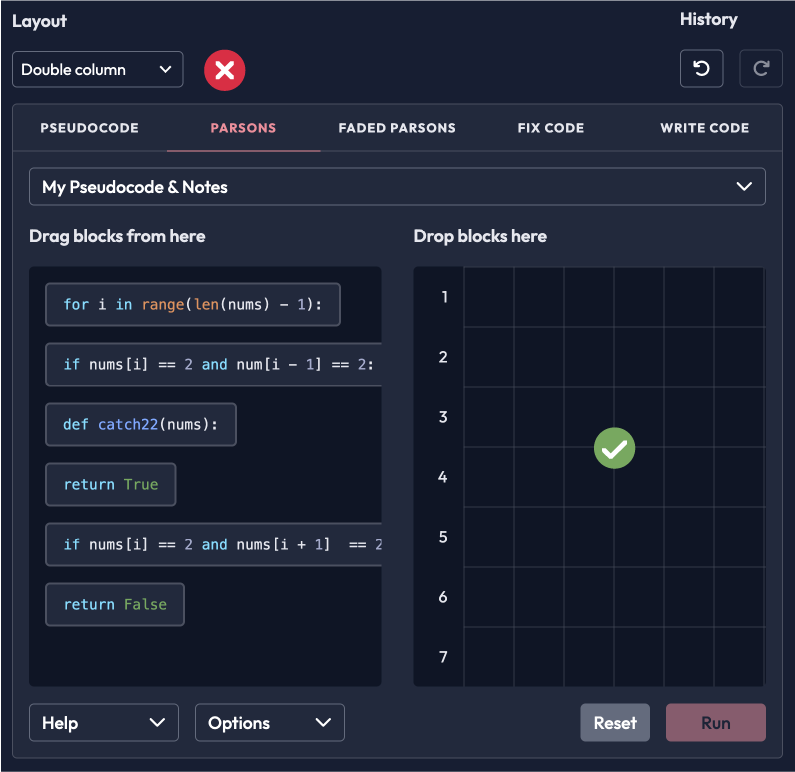The height and width of the screenshot is (772, 795).
Task: Open the Double column layout dropdown
Action: click(x=98, y=70)
